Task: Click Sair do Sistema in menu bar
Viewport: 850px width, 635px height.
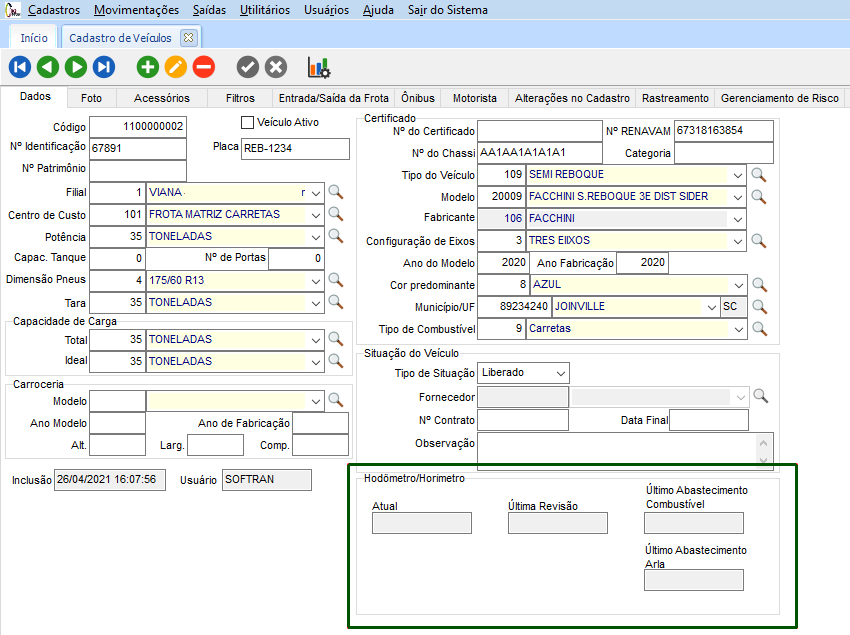Action: click(448, 10)
